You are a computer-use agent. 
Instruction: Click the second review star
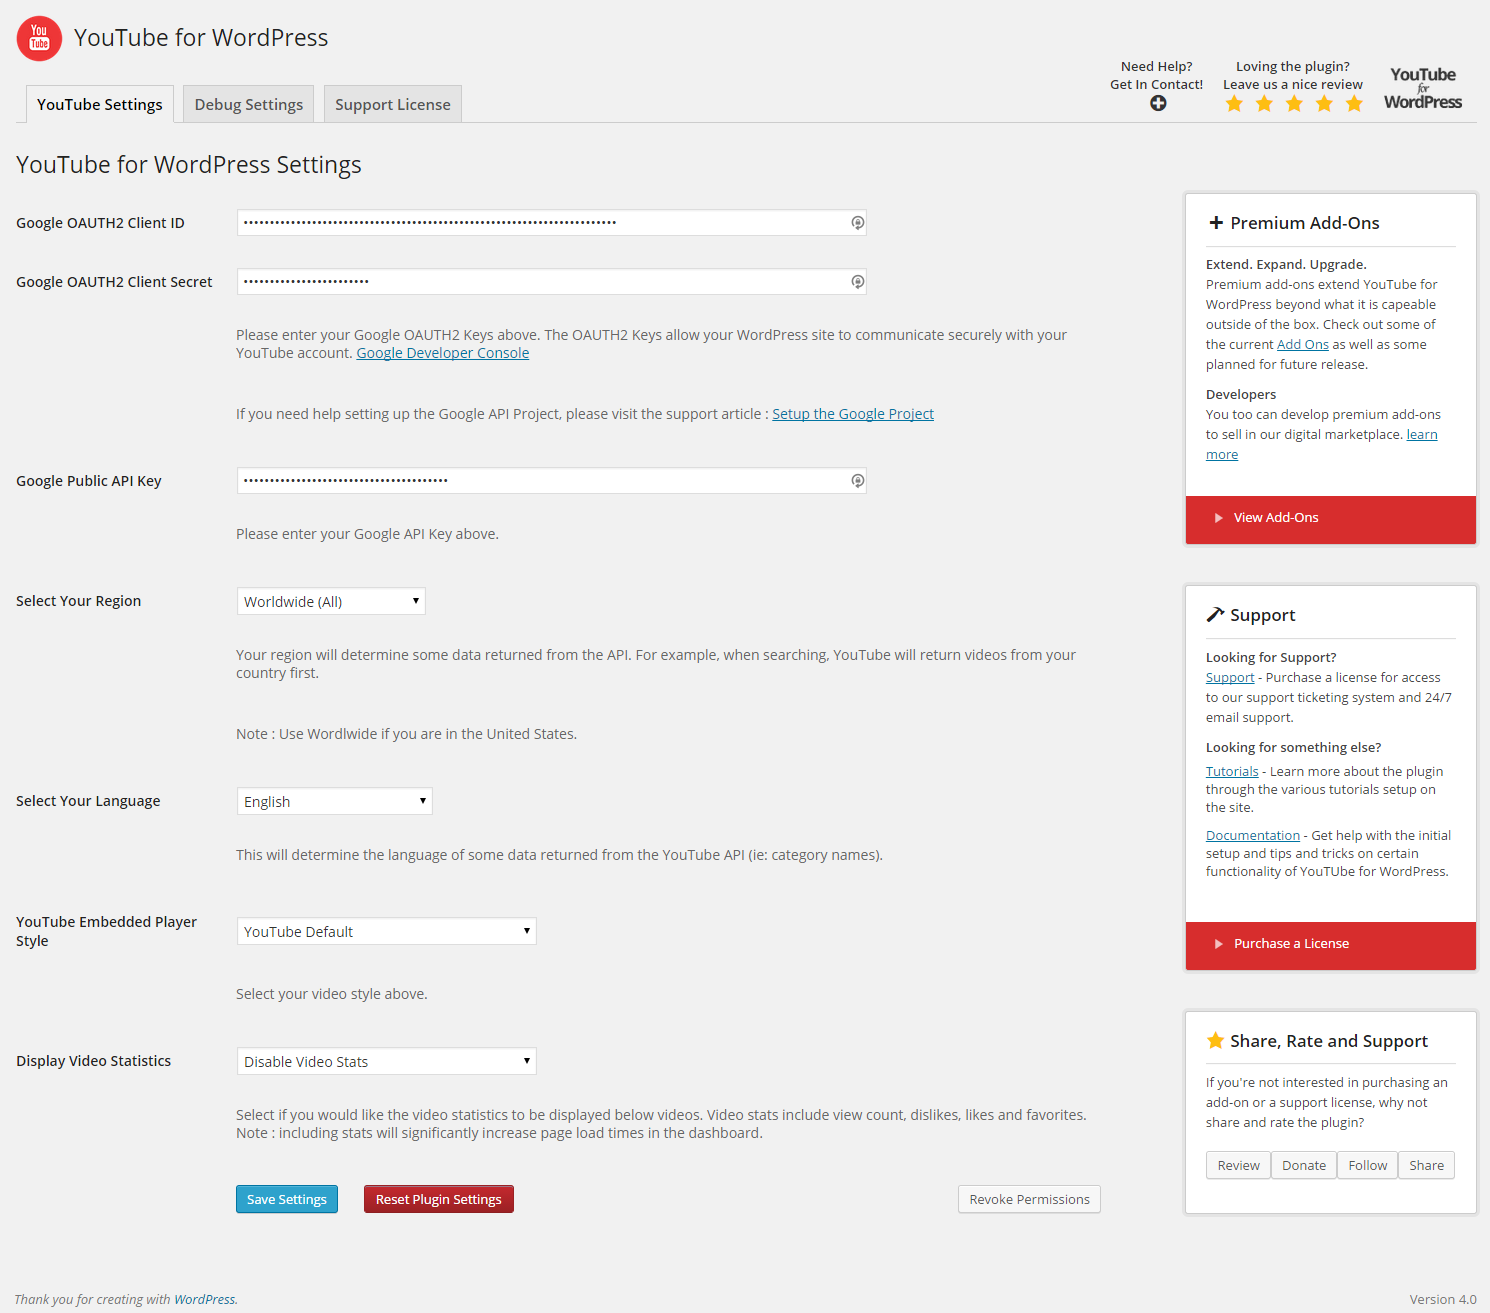[x=1264, y=104]
